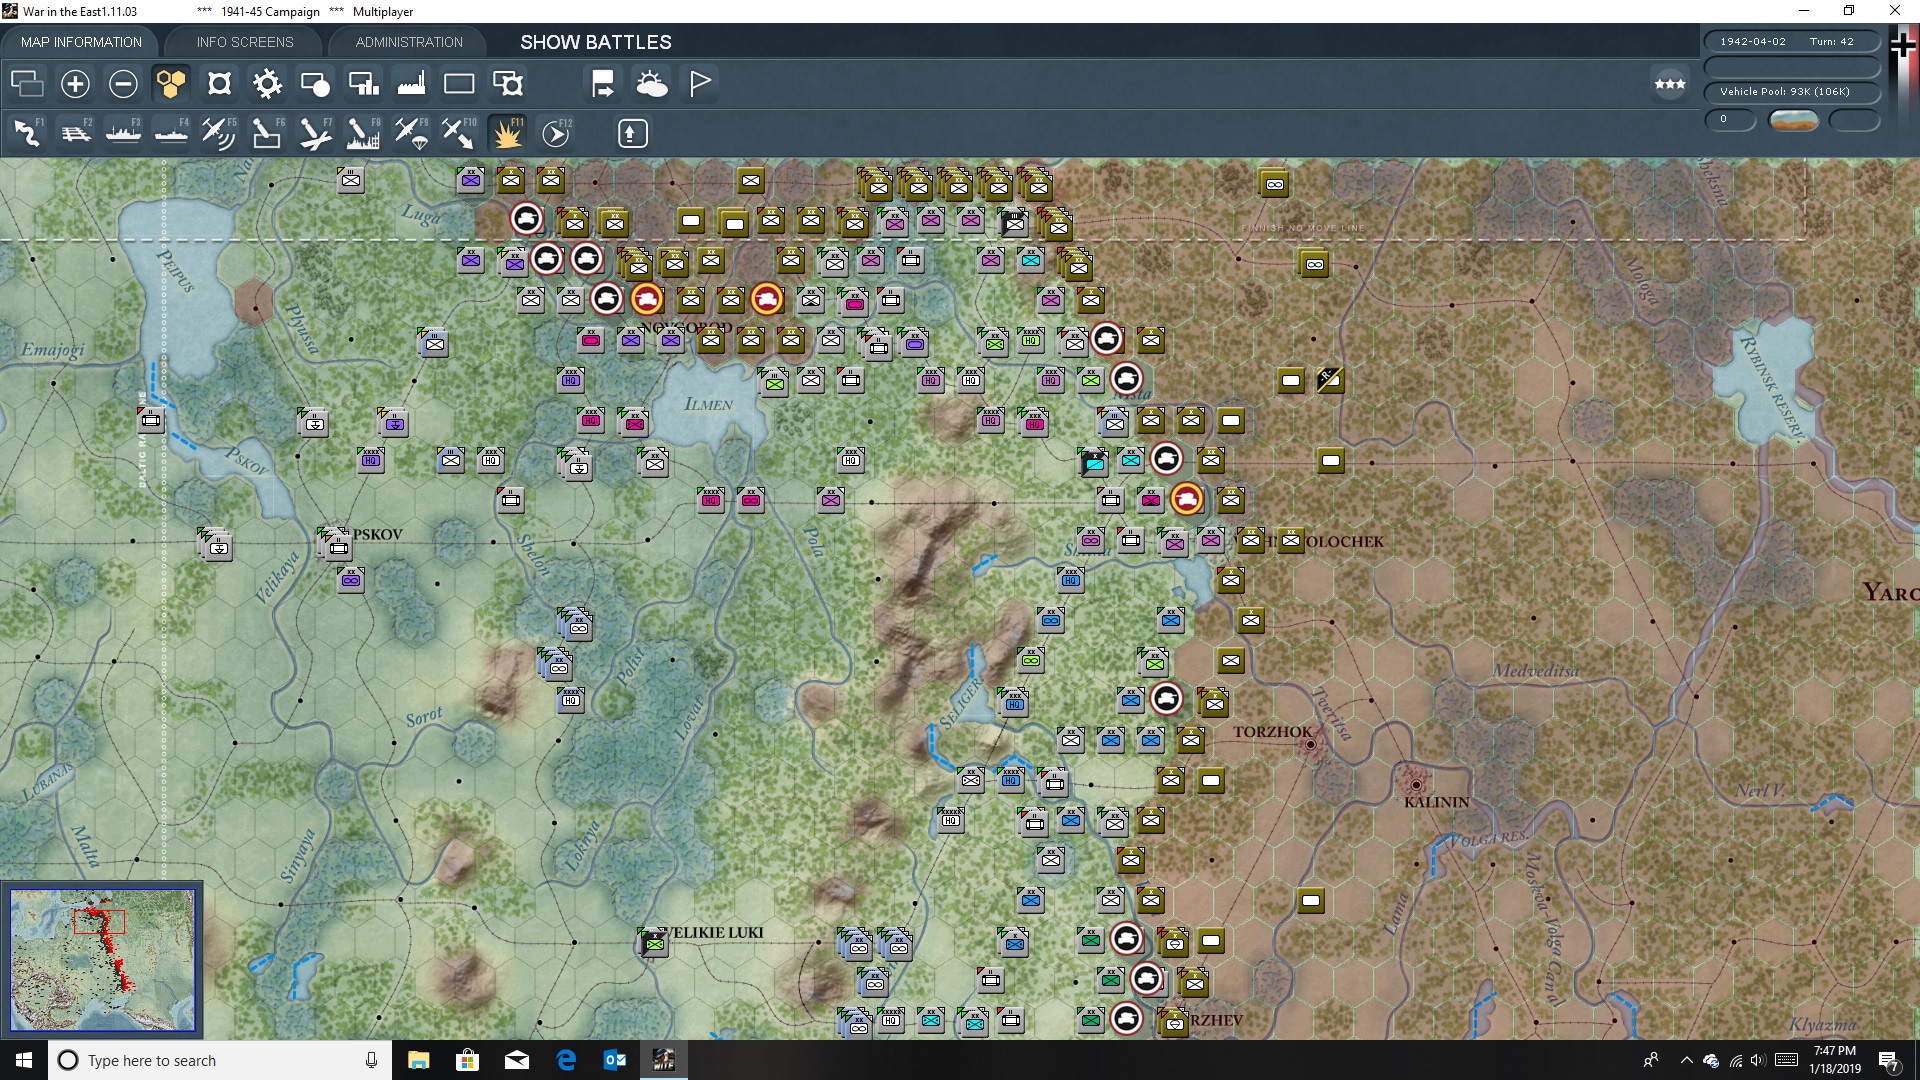Image resolution: width=1920 pixels, height=1080 pixels.
Task: Open the weather overlay cloud icon
Action: [653, 84]
